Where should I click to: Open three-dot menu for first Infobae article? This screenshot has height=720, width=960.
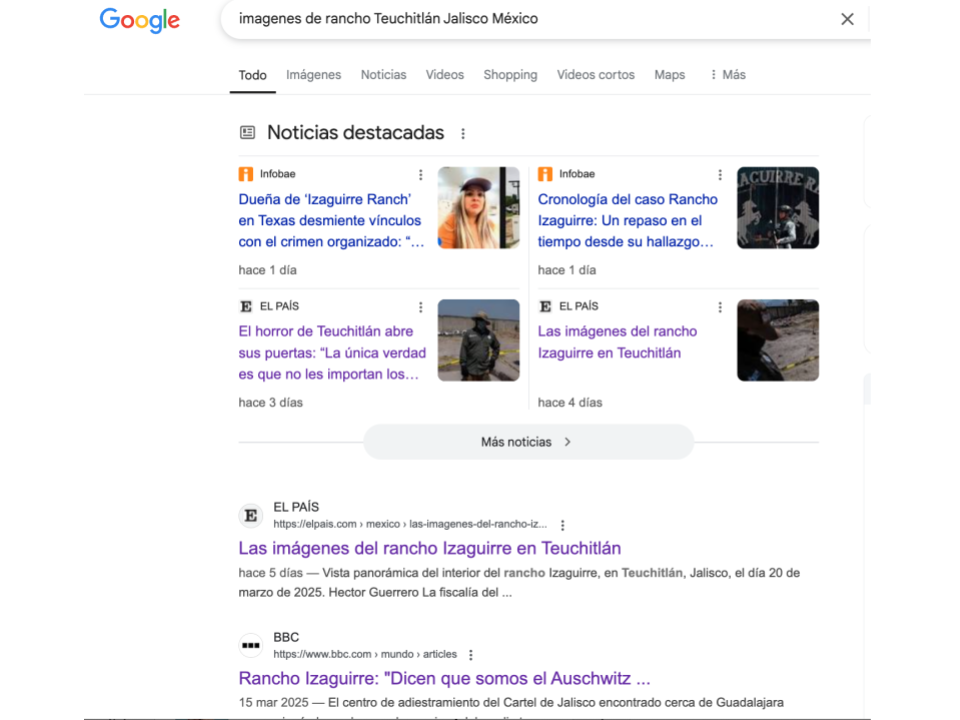pyautogui.click(x=421, y=175)
